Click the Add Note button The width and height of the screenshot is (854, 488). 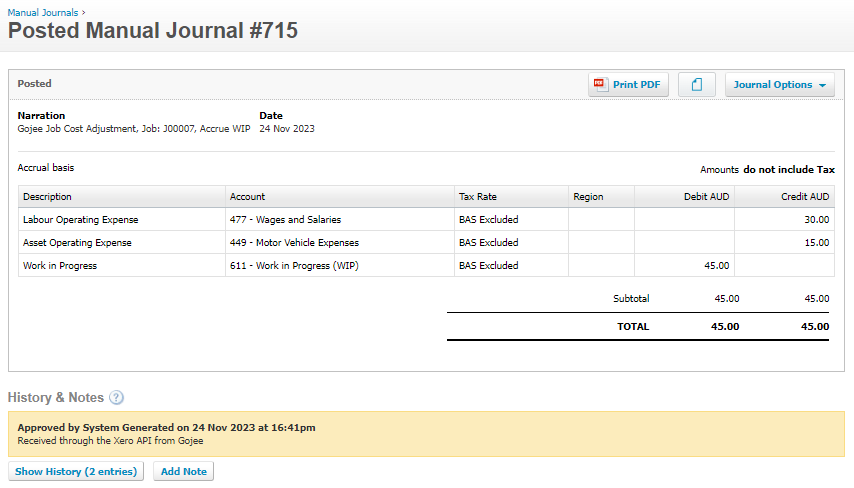(x=184, y=471)
